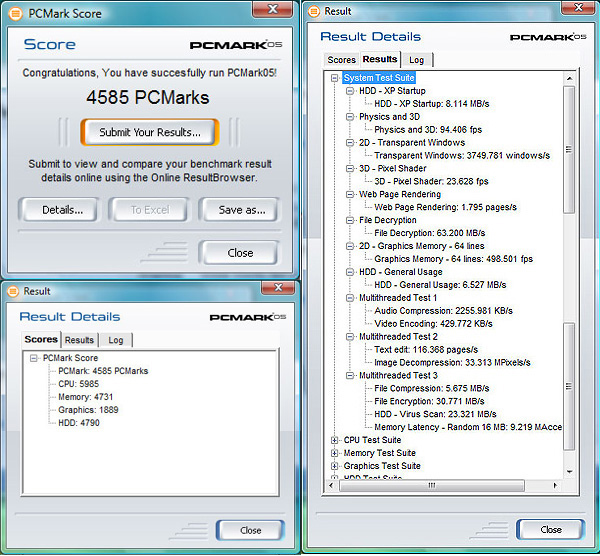This screenshot has width=600, height=556.
Task: Click the horizontal scrollbar left arrow
Action: [331, 486]
